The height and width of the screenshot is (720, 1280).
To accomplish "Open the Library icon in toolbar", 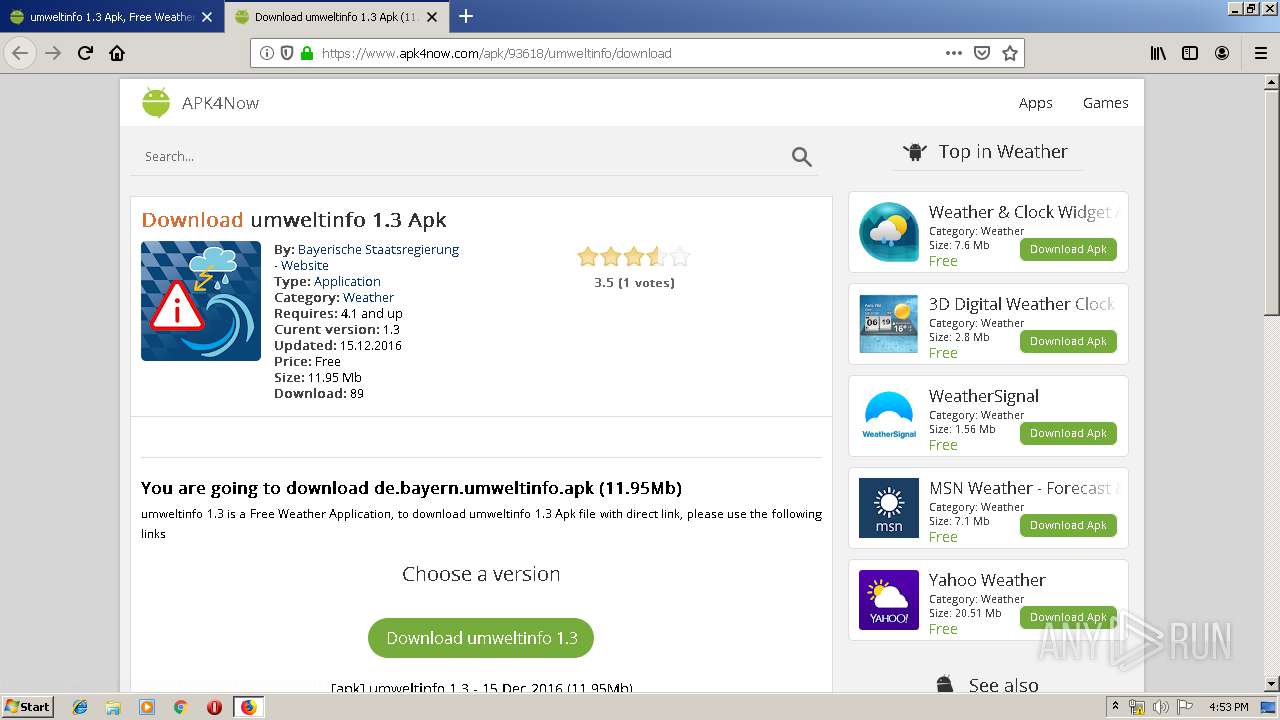I will [1158, 53].
